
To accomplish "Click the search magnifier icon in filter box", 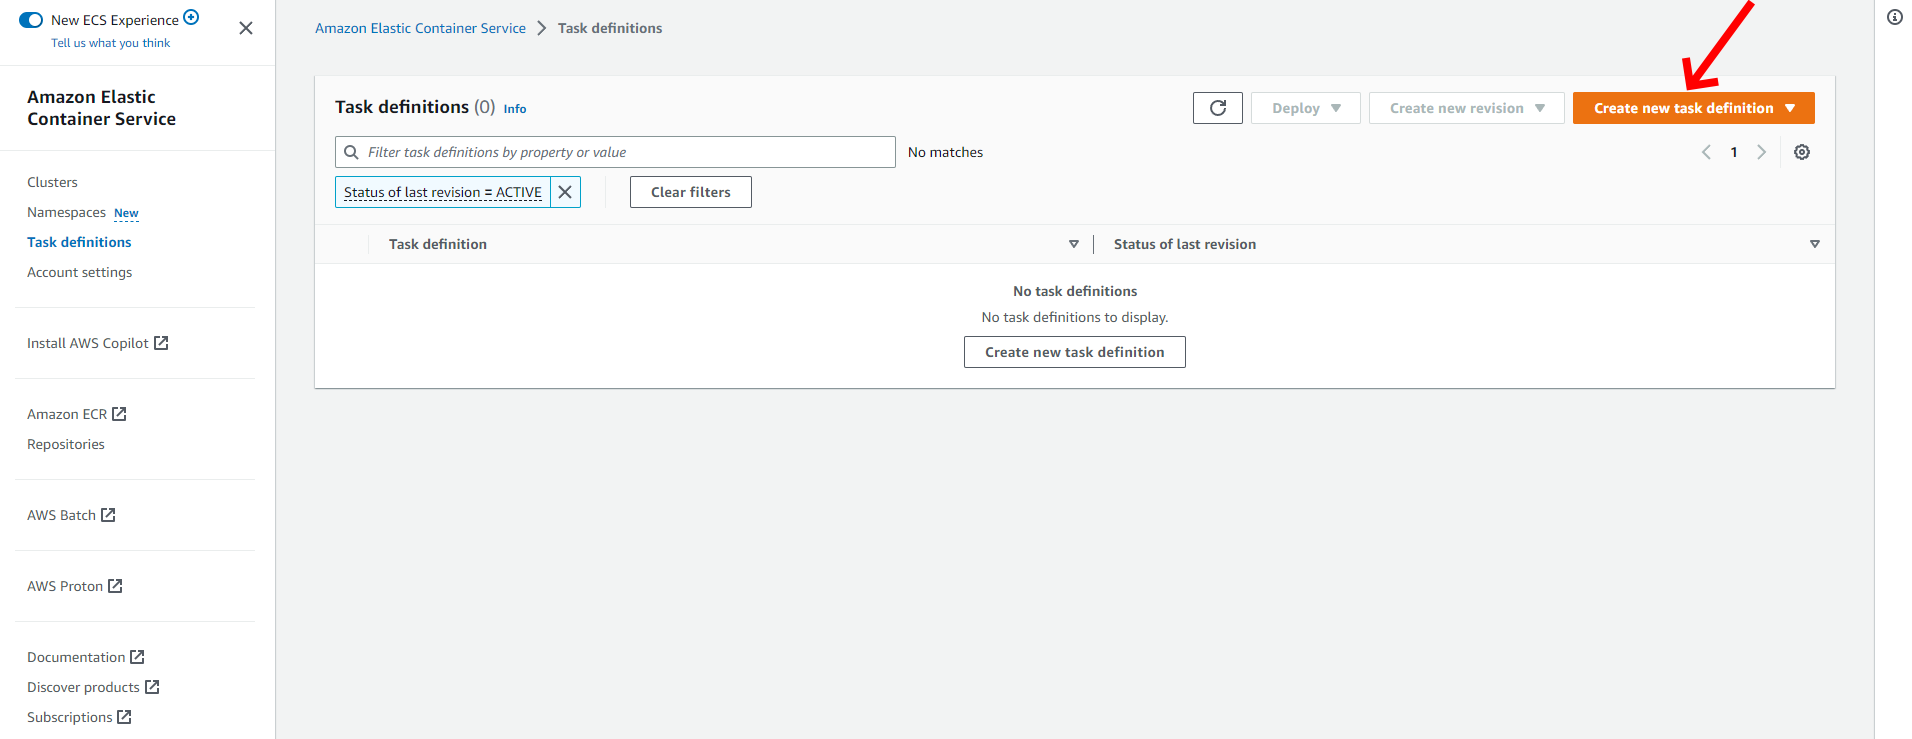I will [x=351, y=152].
